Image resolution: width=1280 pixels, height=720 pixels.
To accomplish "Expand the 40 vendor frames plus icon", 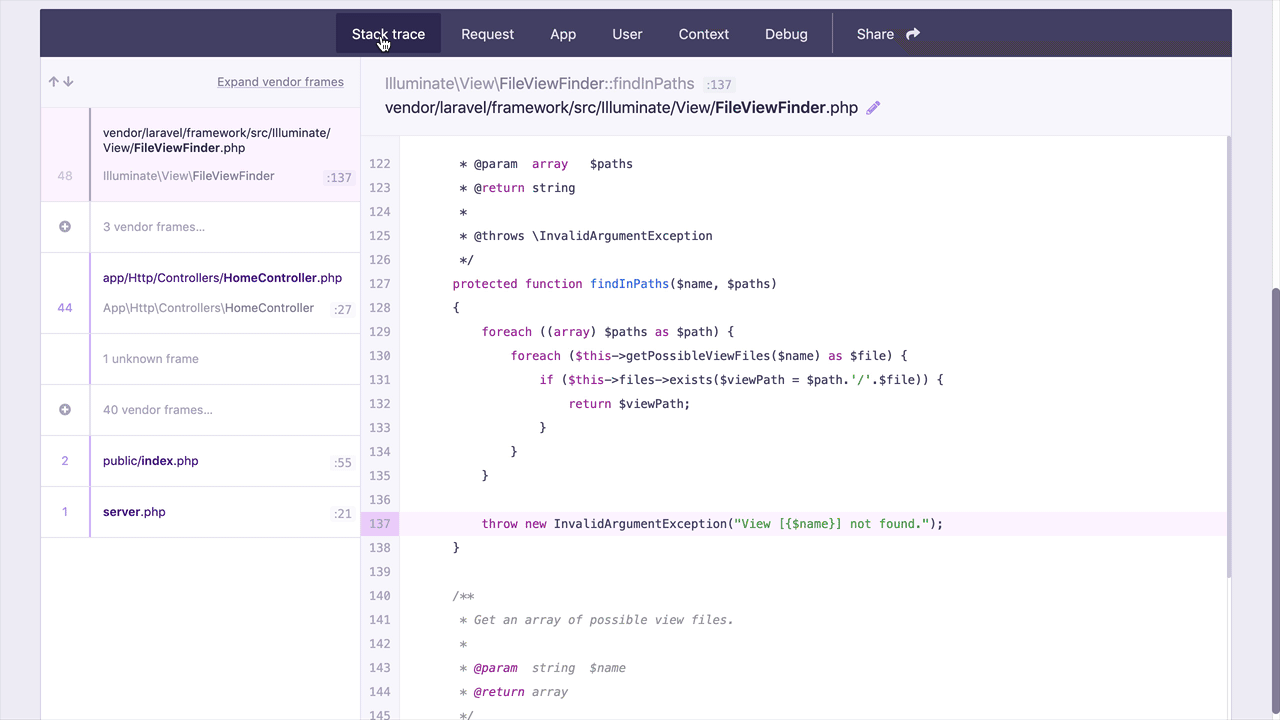I will coord(65,409).
